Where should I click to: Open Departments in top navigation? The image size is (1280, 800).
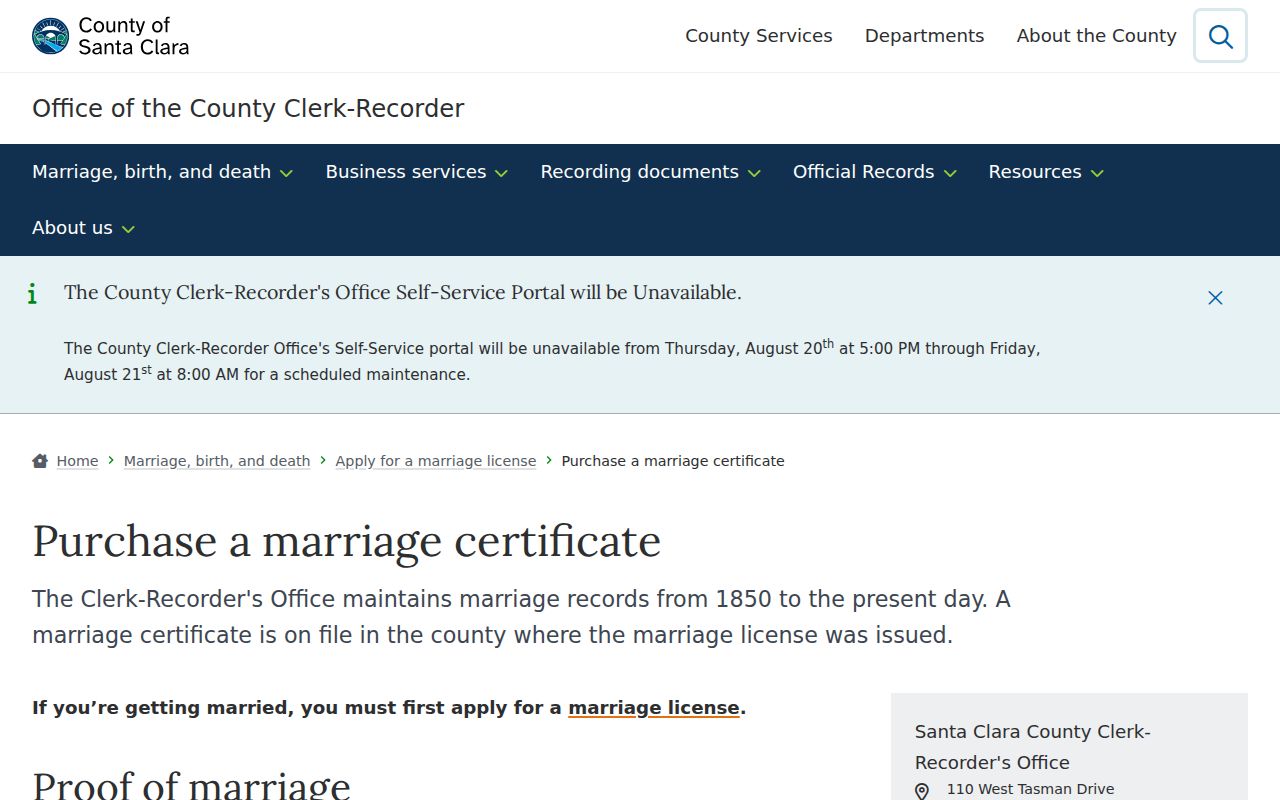tap(924, 36)
